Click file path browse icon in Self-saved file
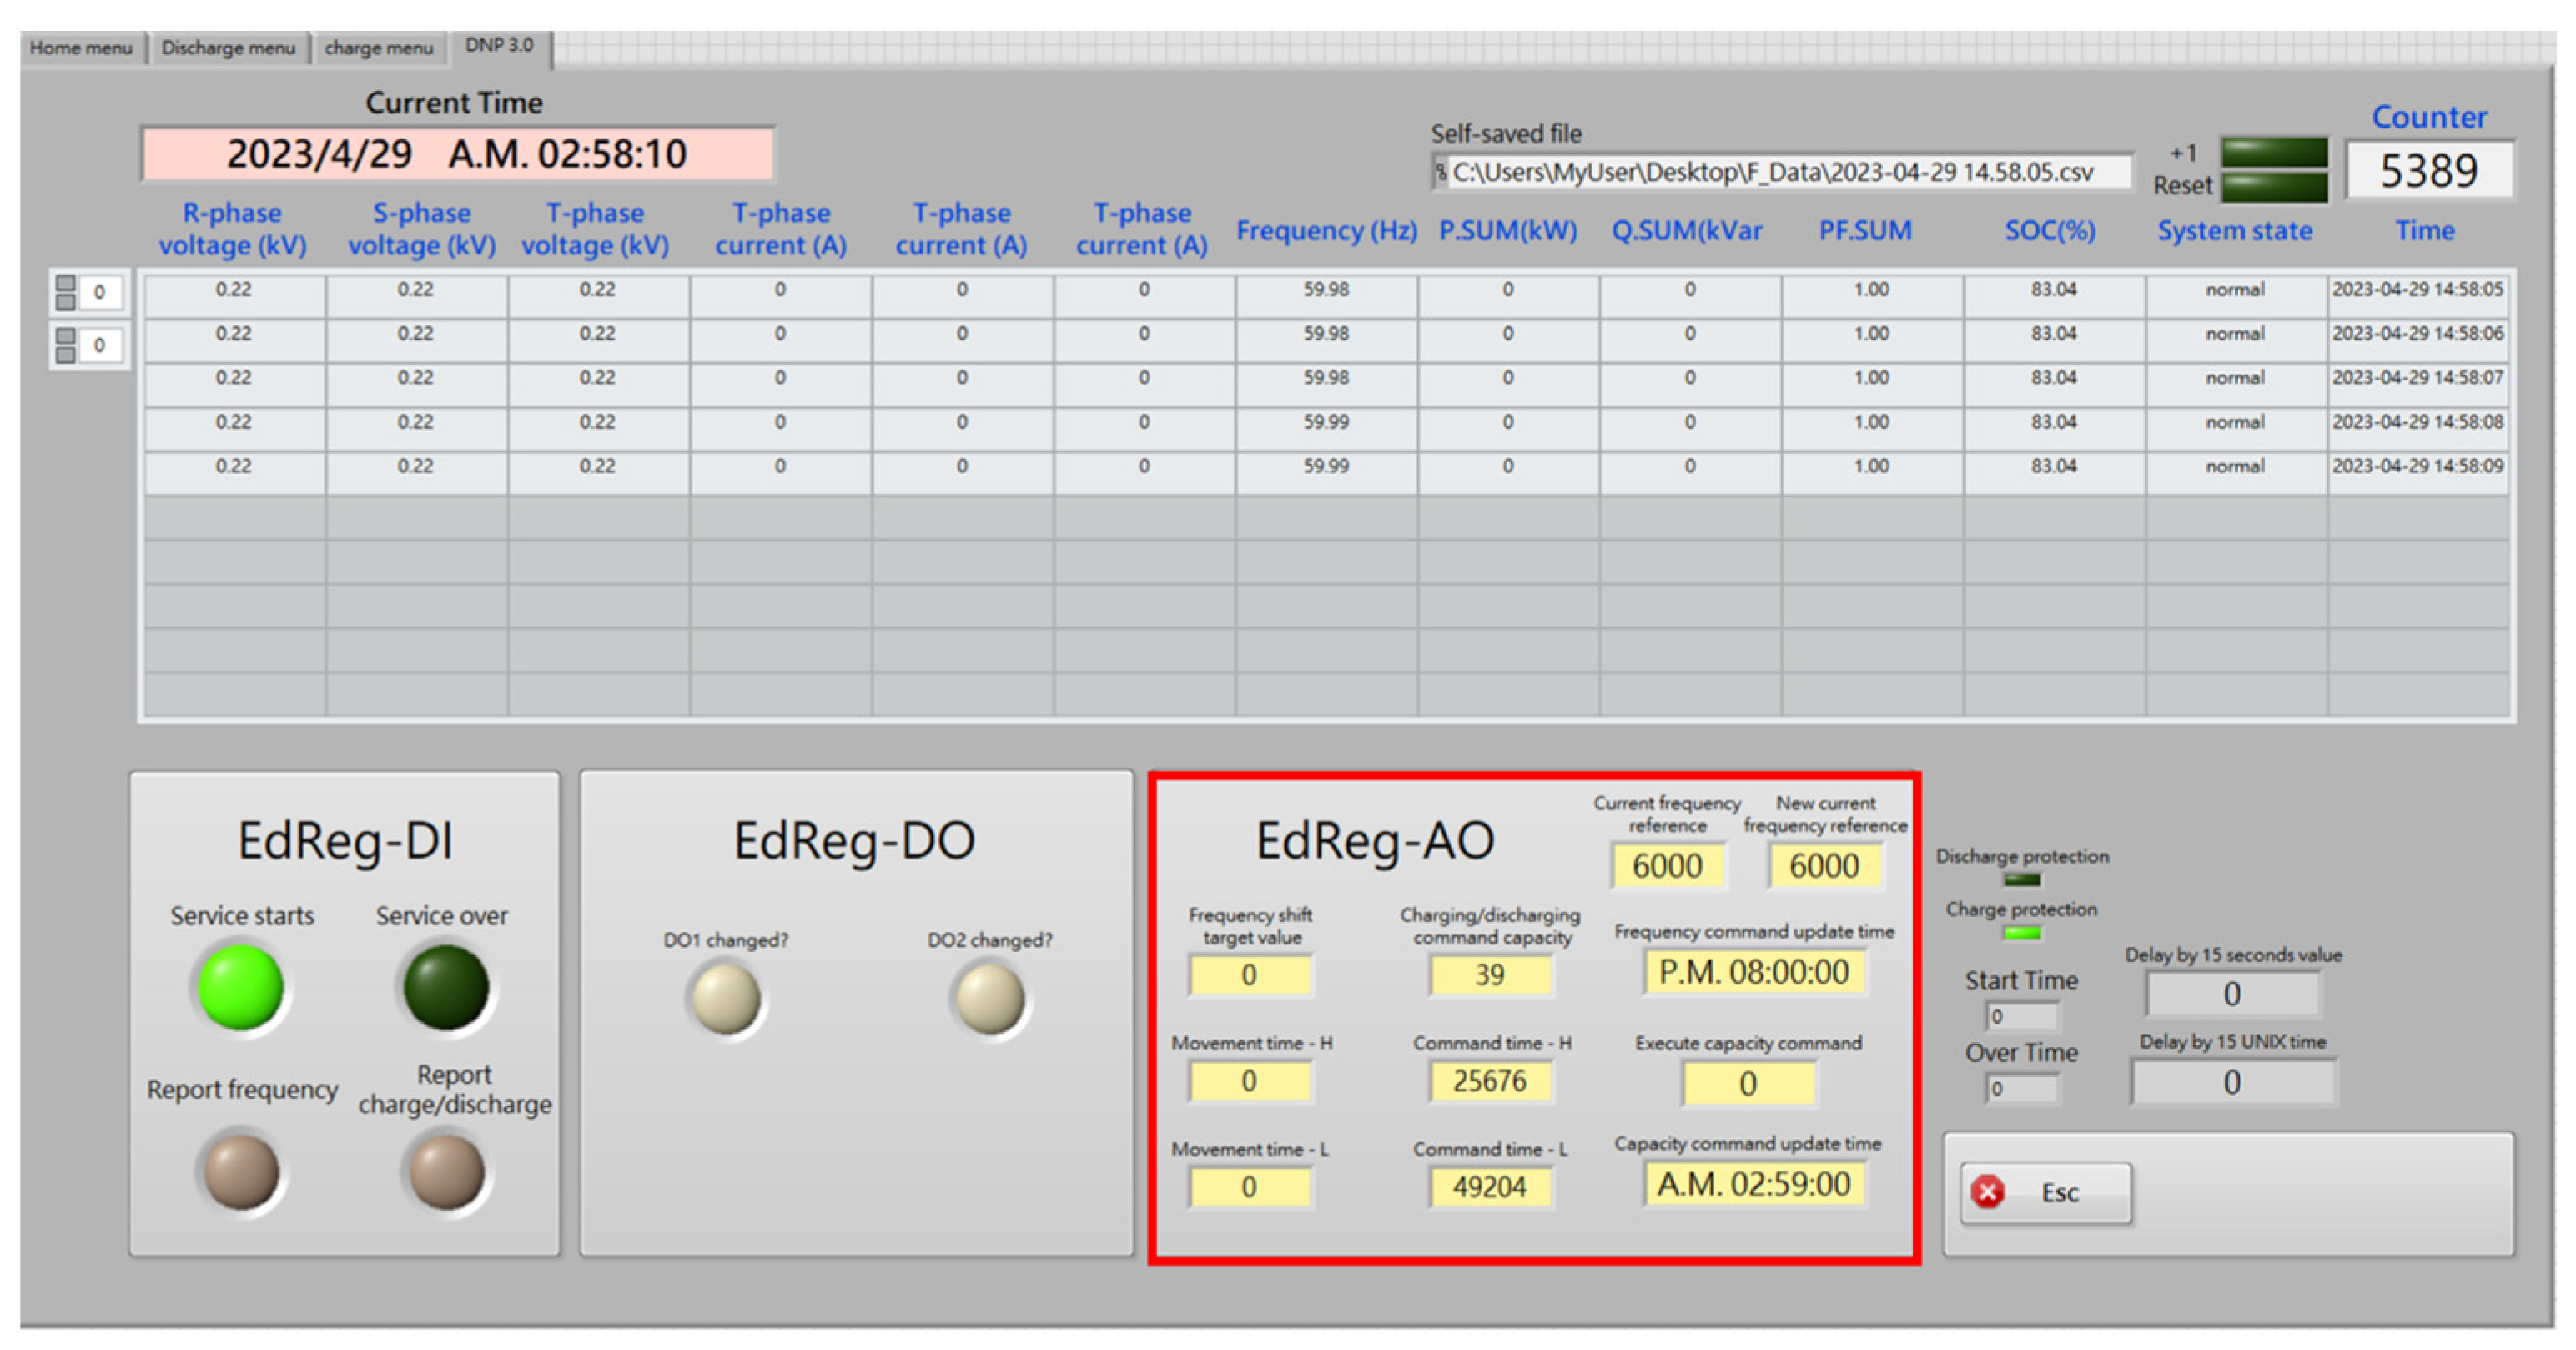The image size is (2576, 1350). 1441,172
